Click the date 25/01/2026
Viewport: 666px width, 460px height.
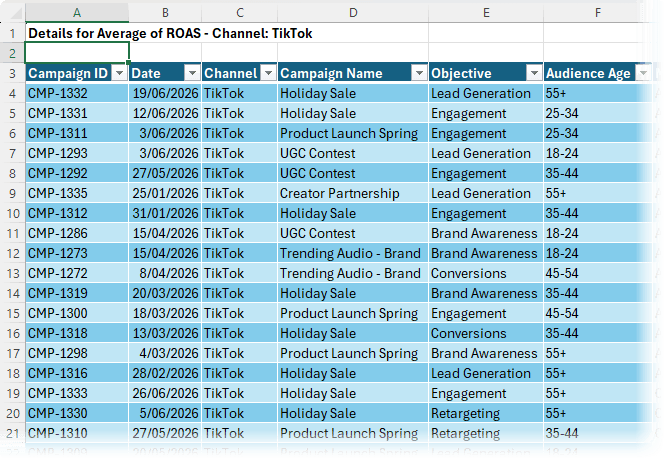(x=165, y=193)
